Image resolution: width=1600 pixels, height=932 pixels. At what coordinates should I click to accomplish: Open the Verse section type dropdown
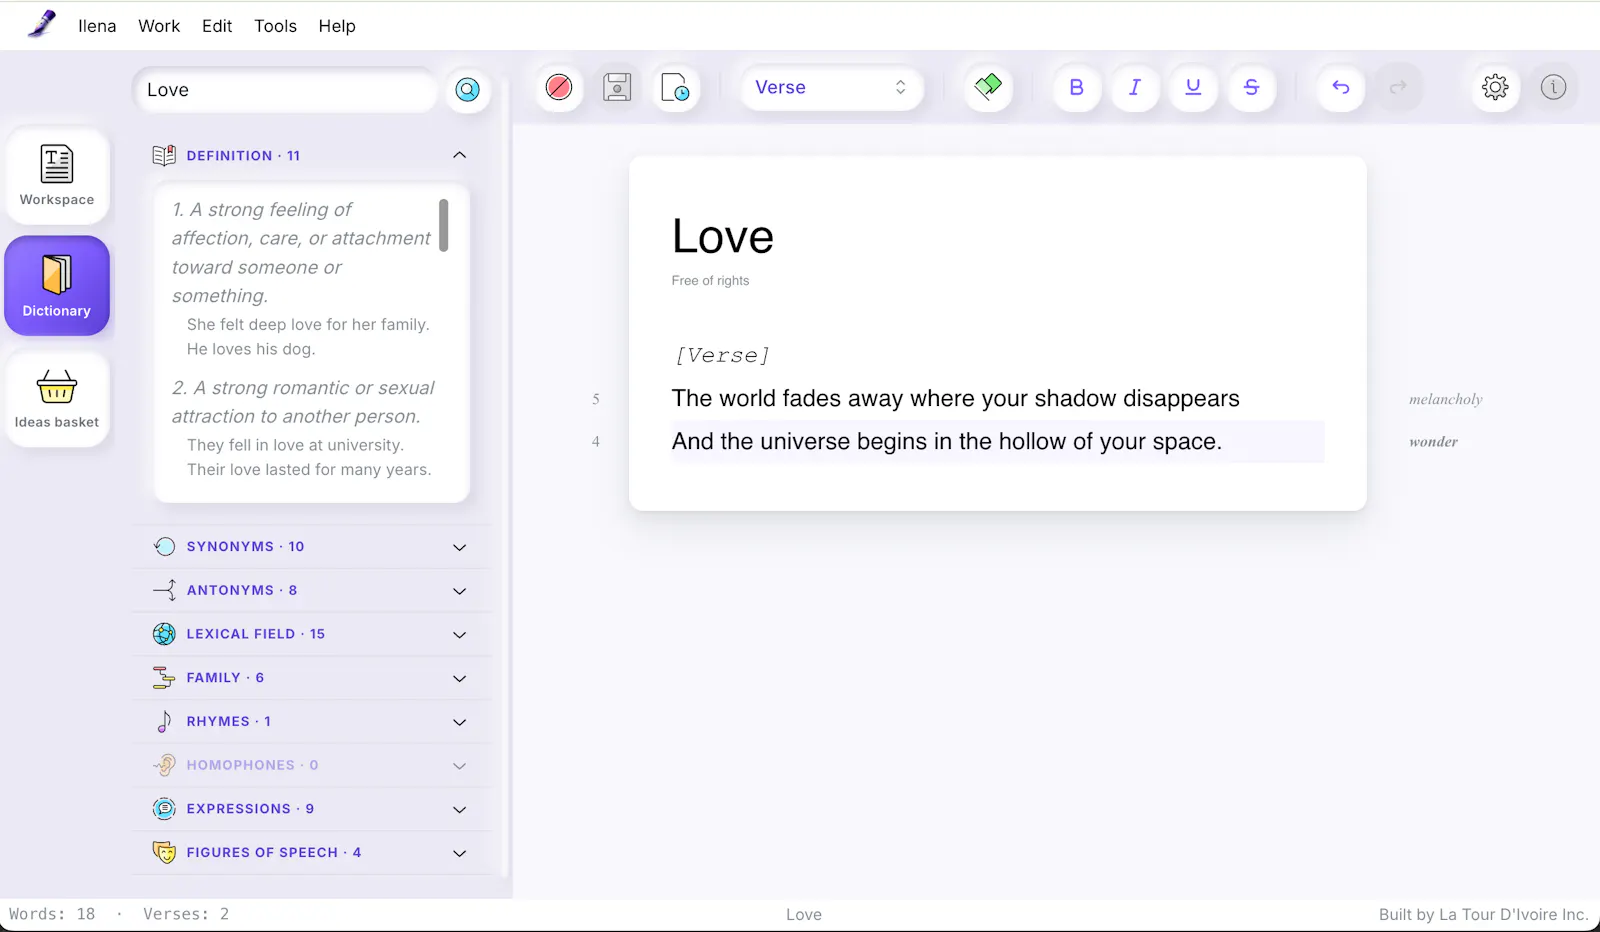[x=832, y=87]
